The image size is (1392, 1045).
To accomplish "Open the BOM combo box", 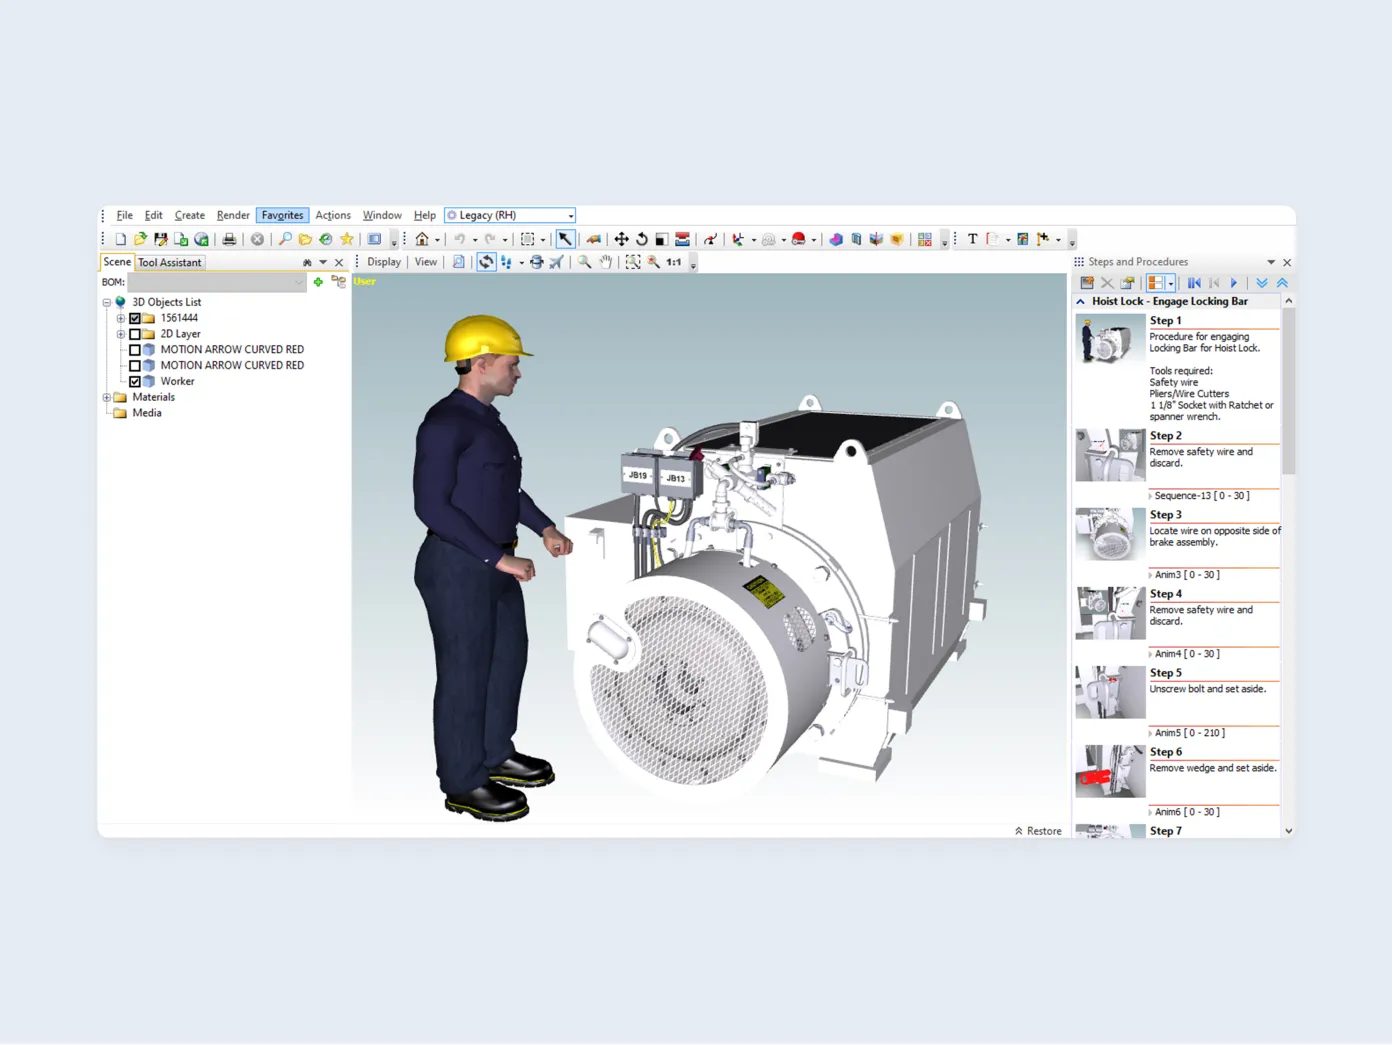I will 216,282.
